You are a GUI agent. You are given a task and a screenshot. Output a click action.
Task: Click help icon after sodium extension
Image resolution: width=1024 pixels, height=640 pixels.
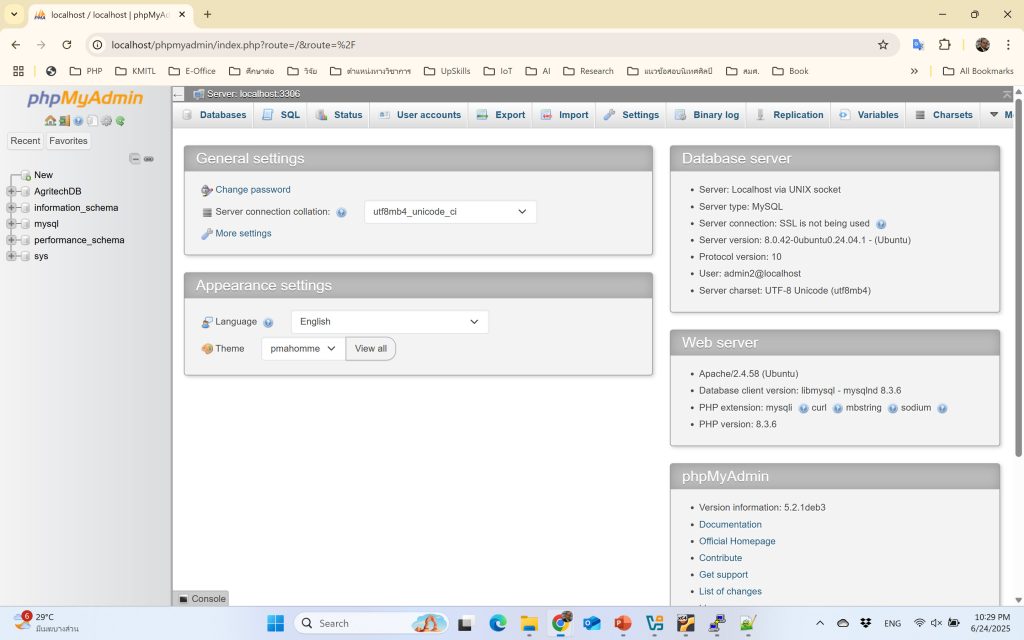[942, 408]
